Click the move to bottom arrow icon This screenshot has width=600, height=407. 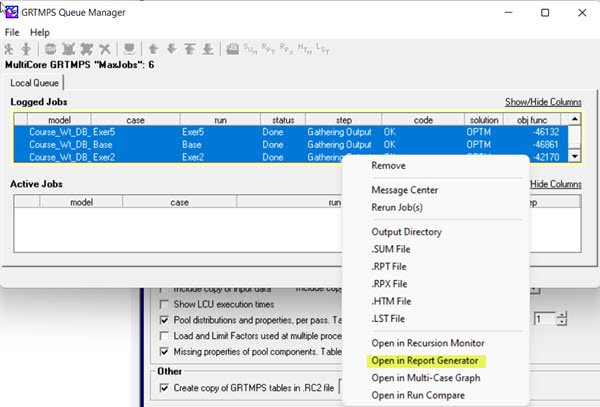(x=207, y=48)
